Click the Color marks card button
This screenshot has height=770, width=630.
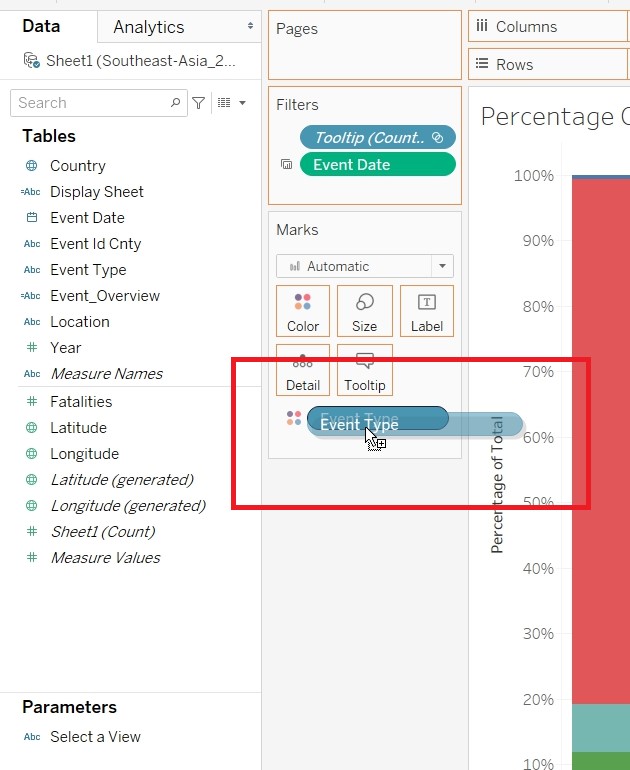coord(302,311)
